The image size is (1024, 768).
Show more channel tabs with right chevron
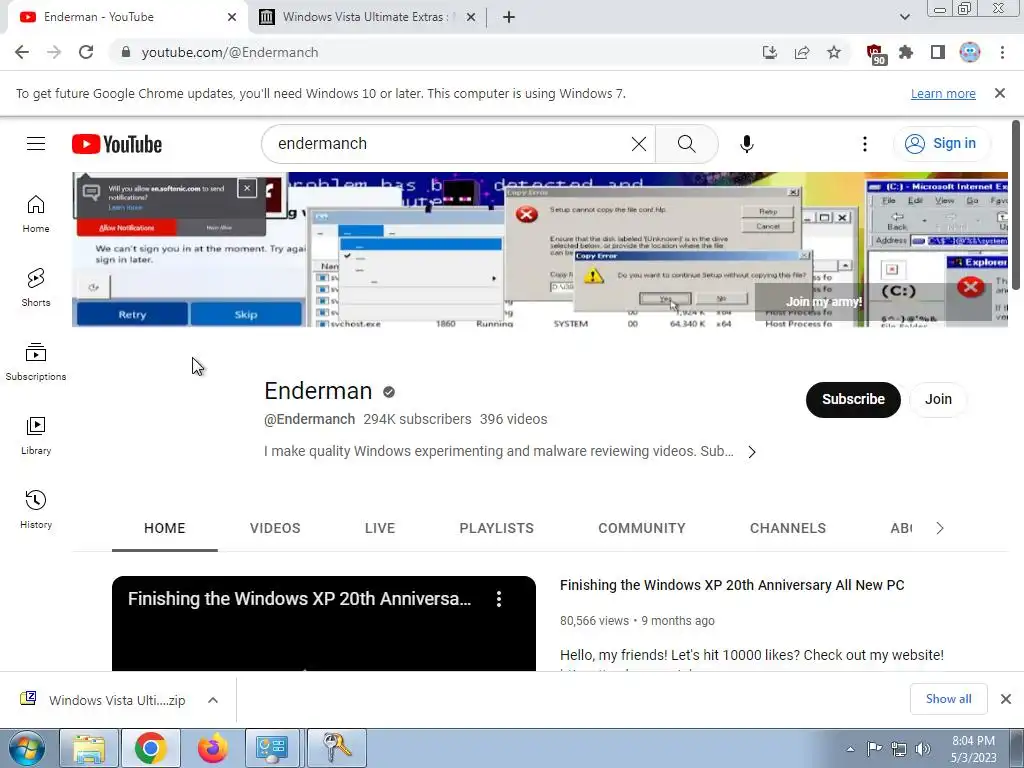click(x=940, y=528)
